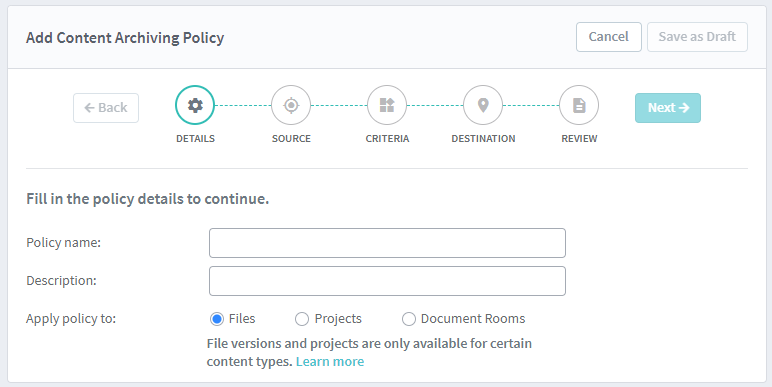Select the Files radio button
Image resolution: width=772 pixels, height=387 pixels.
(x=217, y=319)
